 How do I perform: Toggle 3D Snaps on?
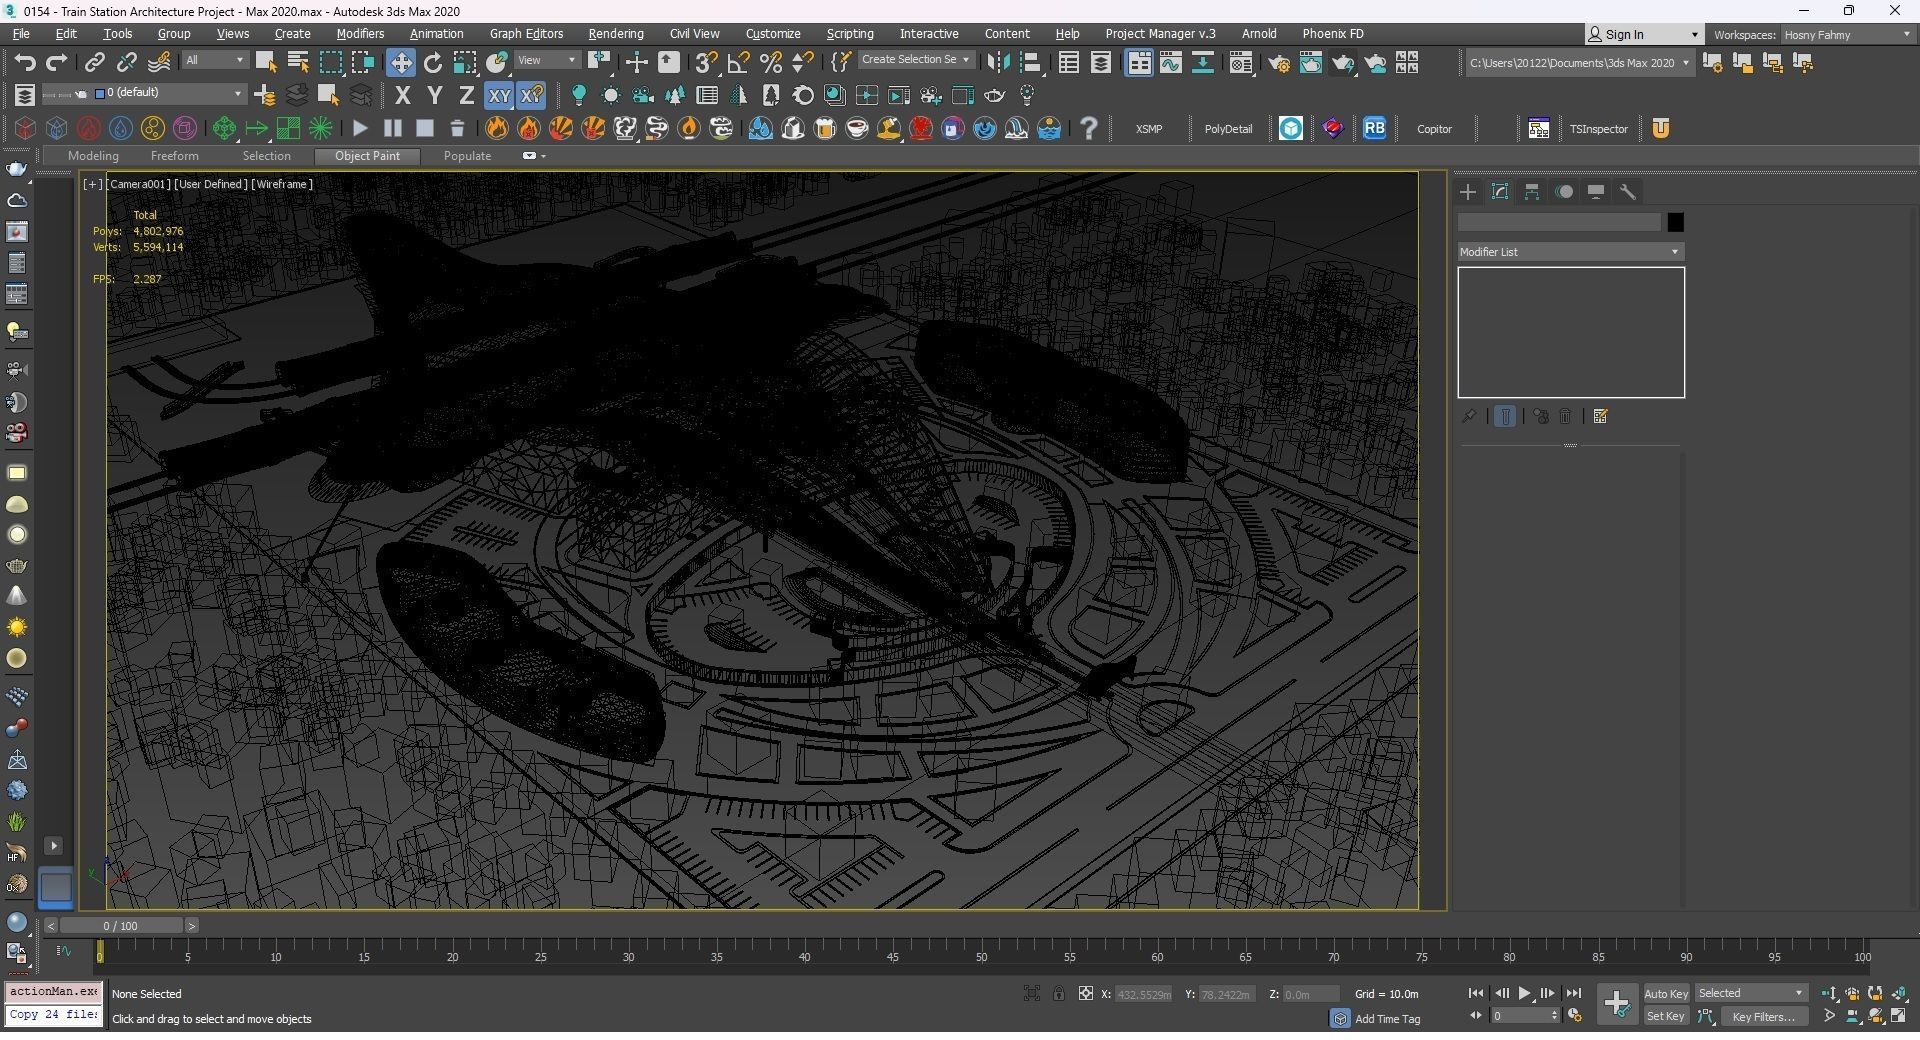pos(706,63)
